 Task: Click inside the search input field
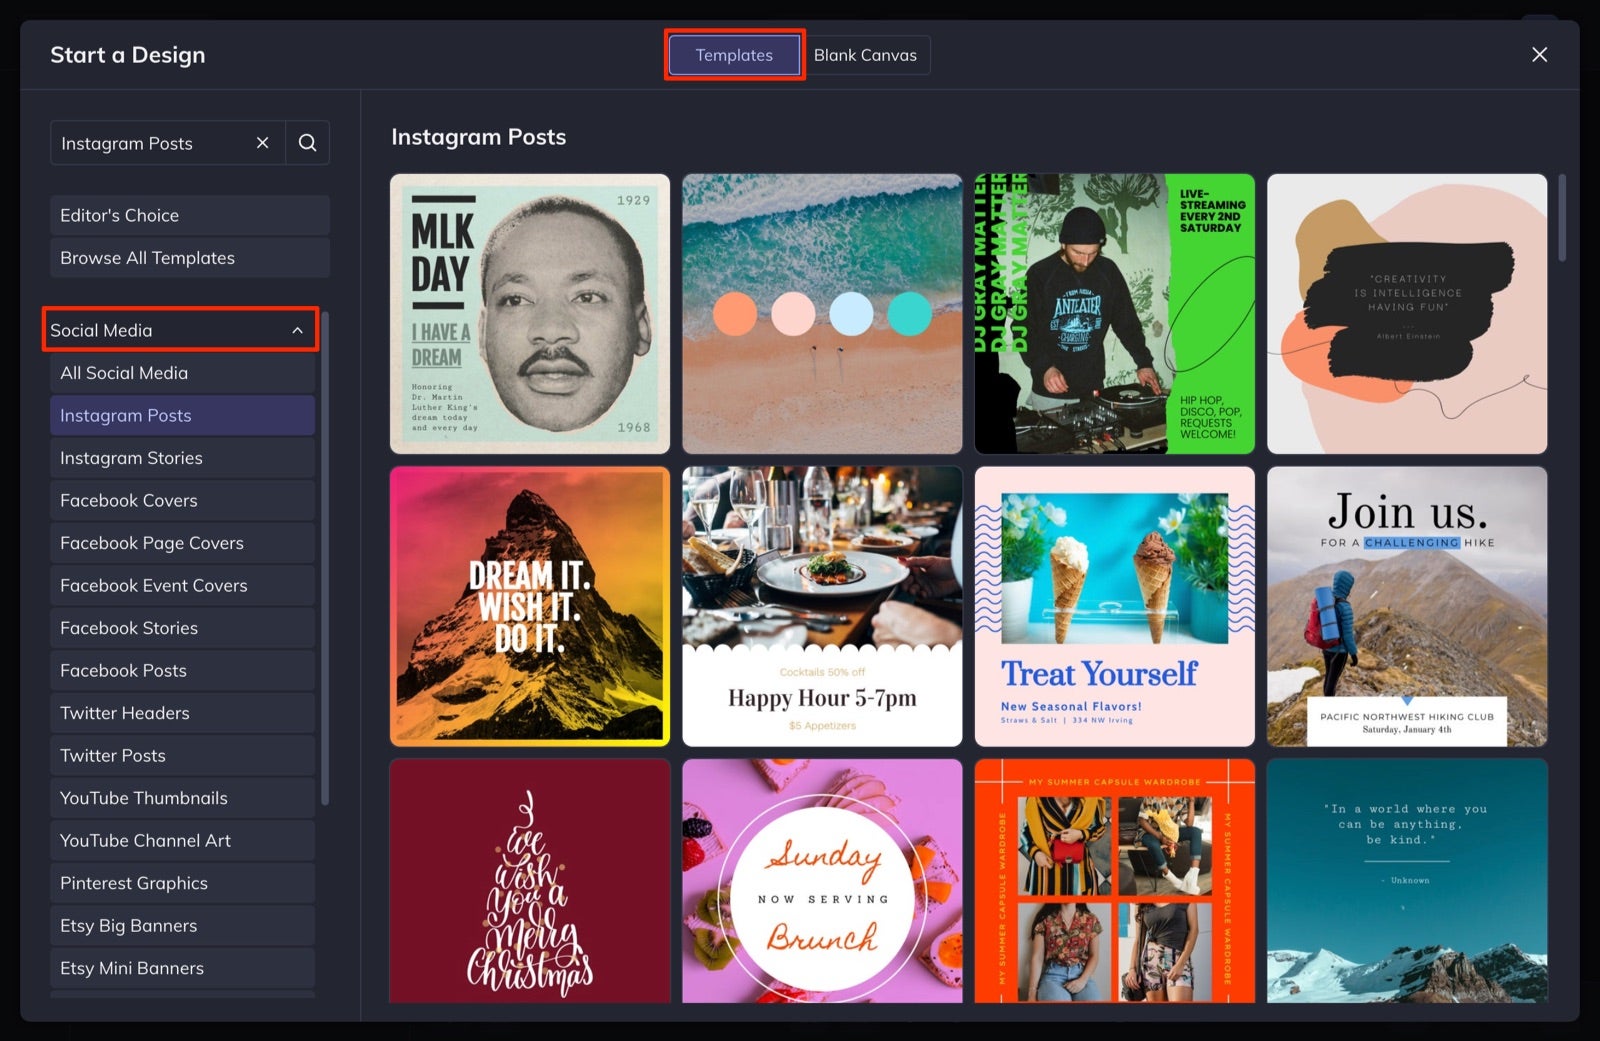(150, 142)
